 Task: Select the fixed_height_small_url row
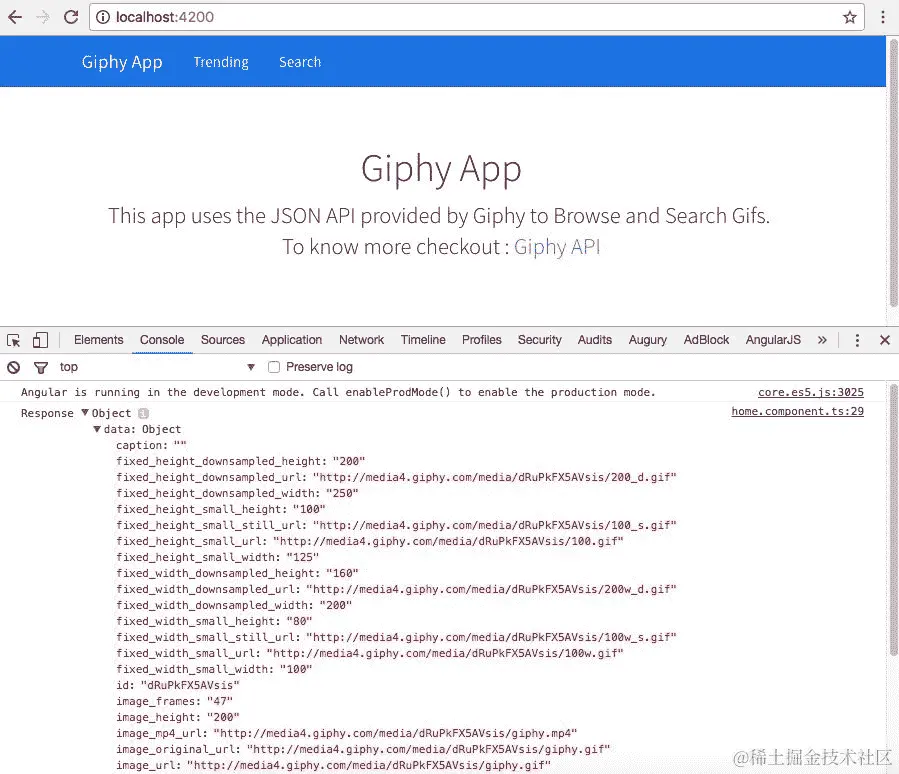pyautogui.click(x=370, y=541)
